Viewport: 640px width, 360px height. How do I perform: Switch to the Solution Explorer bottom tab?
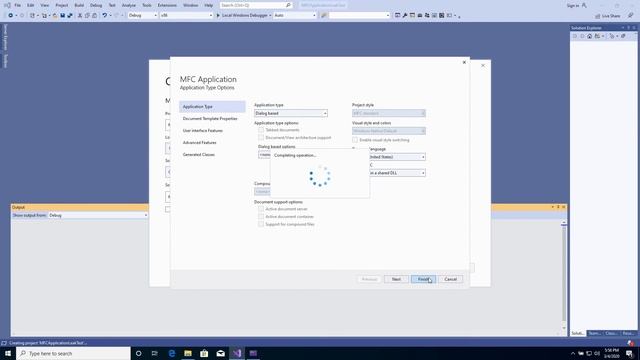click(x=578, y=333)
